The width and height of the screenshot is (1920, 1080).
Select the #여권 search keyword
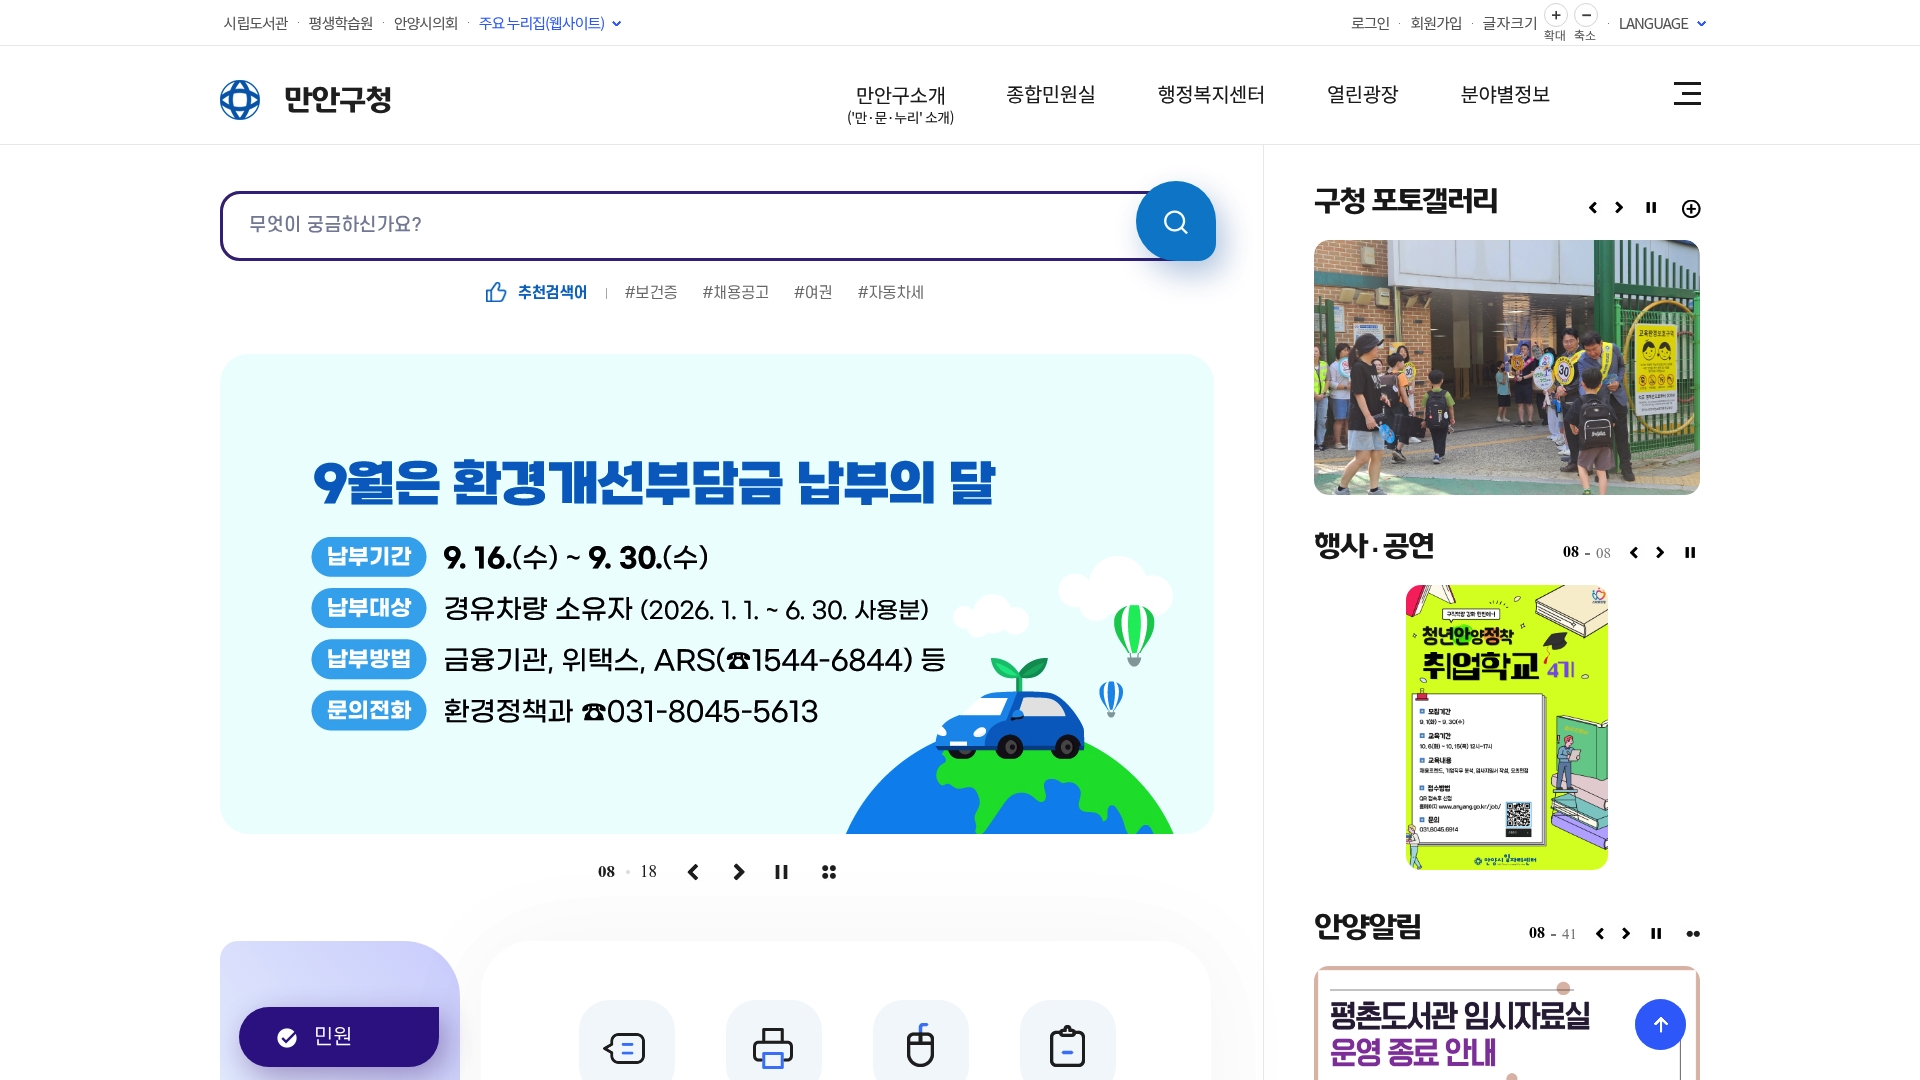point(813,292)
